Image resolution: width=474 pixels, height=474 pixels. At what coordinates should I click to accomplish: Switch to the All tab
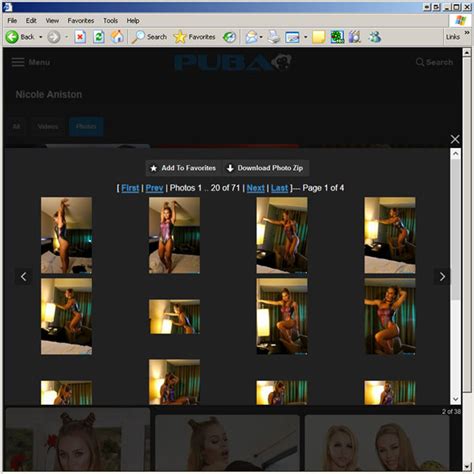(x=16, y=127)
